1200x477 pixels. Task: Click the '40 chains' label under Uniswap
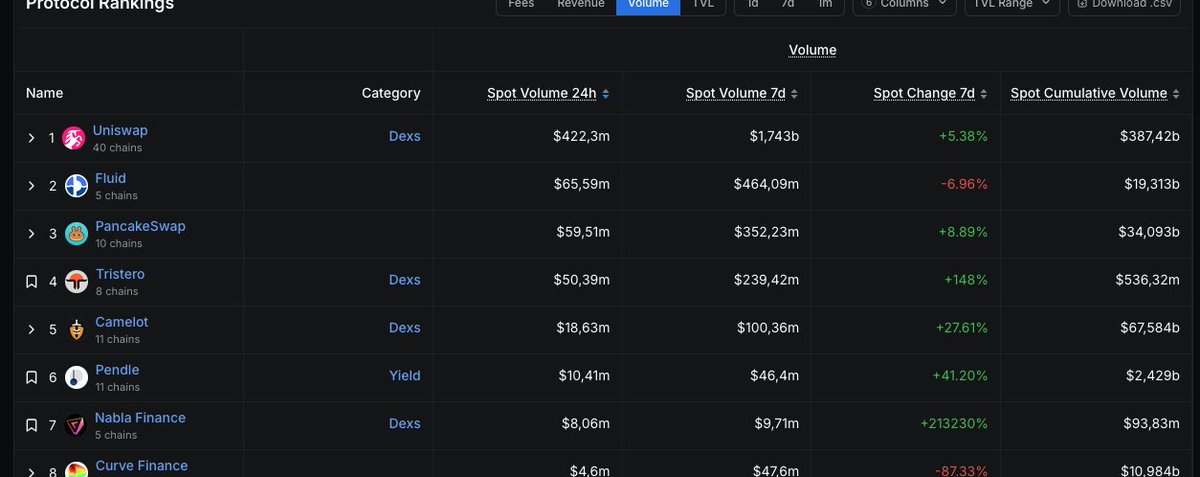[117, 148]
